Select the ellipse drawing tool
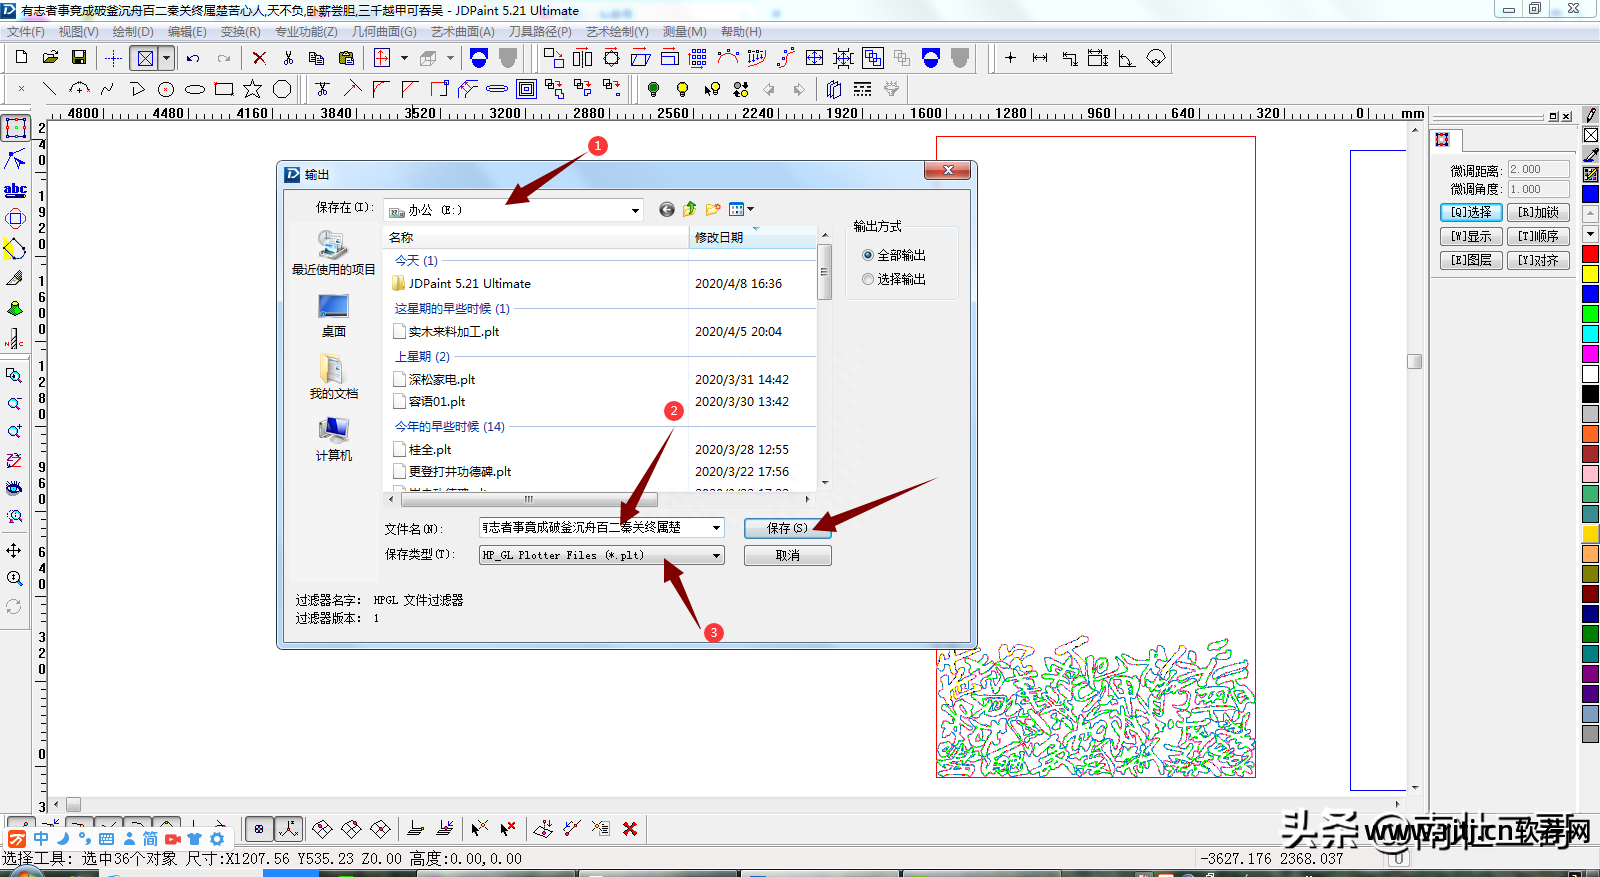Image resolution: width=1600 pixels, height=877 pixels. [x=195, y=89]
